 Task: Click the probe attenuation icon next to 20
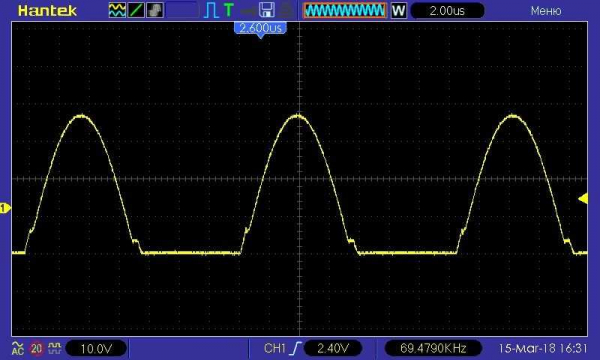tap(55, 348)
